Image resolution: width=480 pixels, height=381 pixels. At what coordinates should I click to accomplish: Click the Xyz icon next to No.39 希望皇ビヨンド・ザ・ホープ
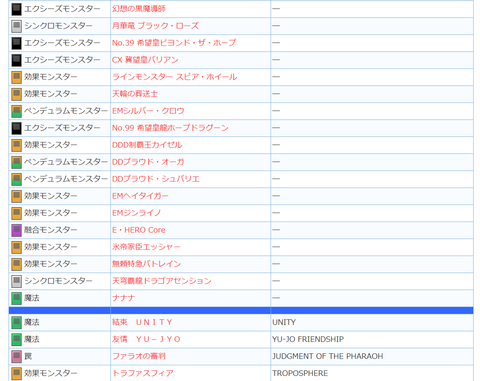coord(16,43)
